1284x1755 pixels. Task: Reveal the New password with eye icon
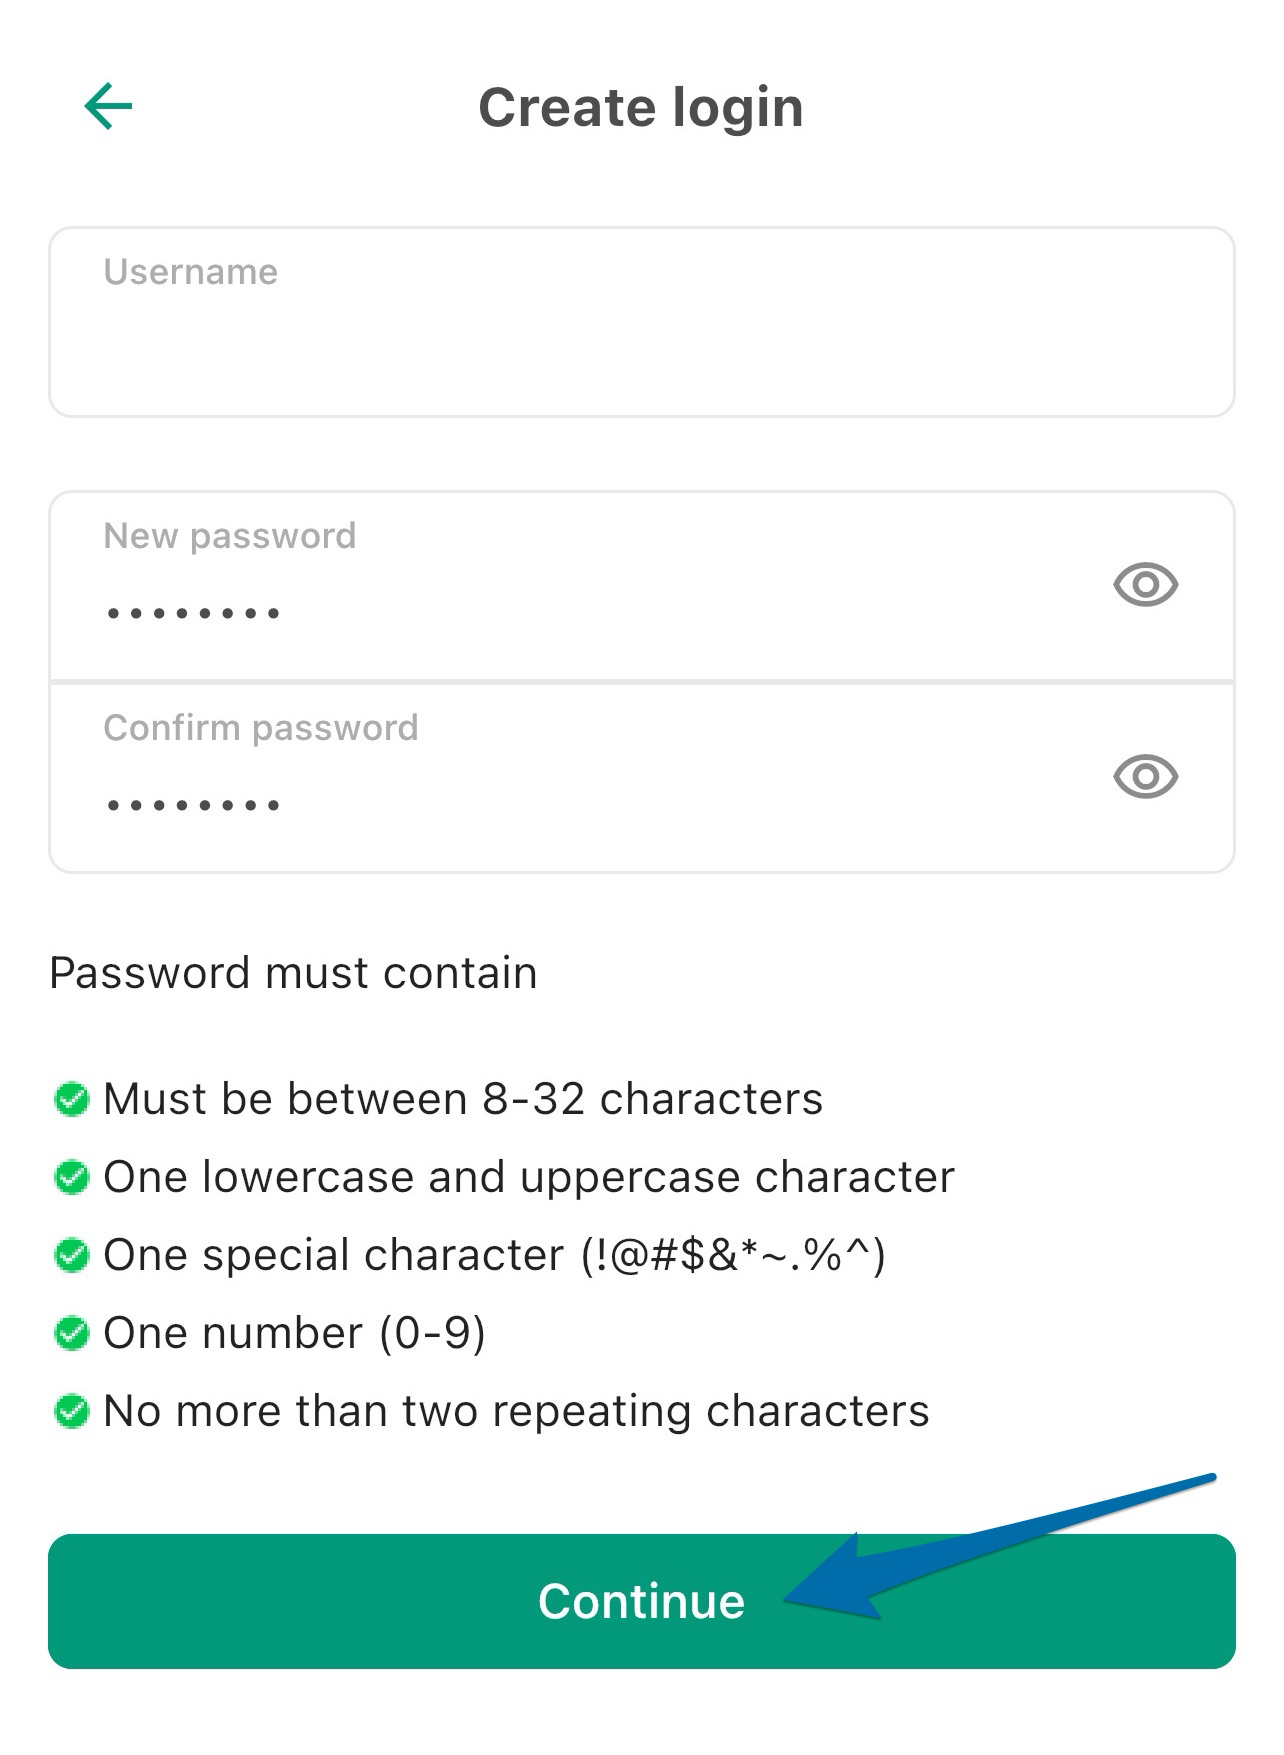[1145, 584]
